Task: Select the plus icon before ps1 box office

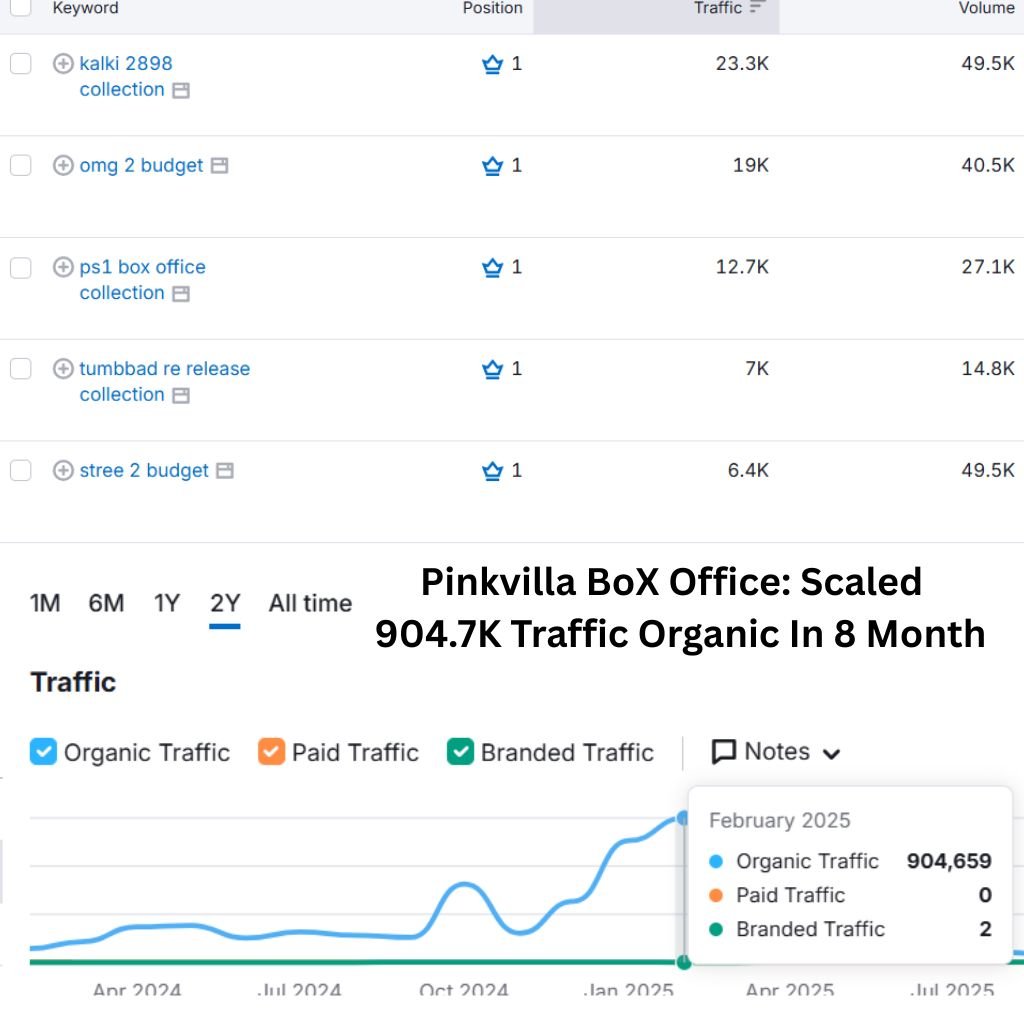Action: 62,267
